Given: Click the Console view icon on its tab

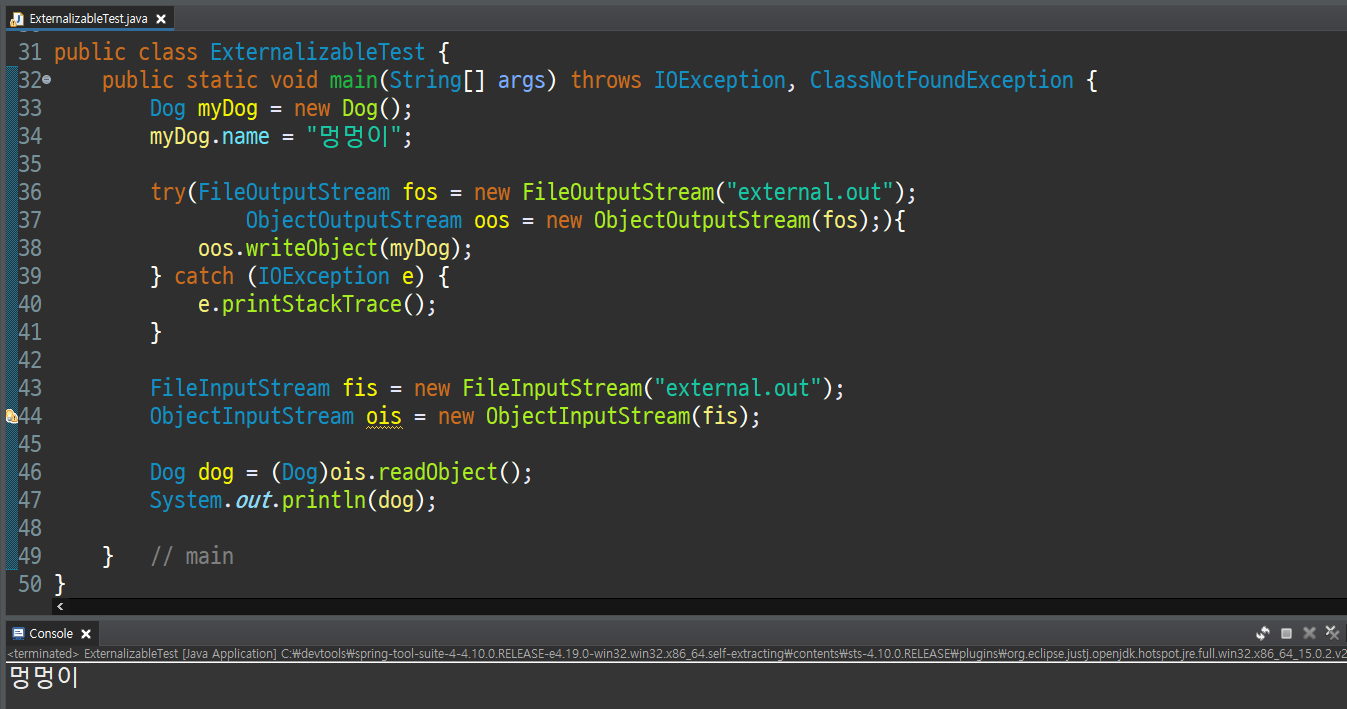Looking at the screenshot, I should tap(18, 633).
